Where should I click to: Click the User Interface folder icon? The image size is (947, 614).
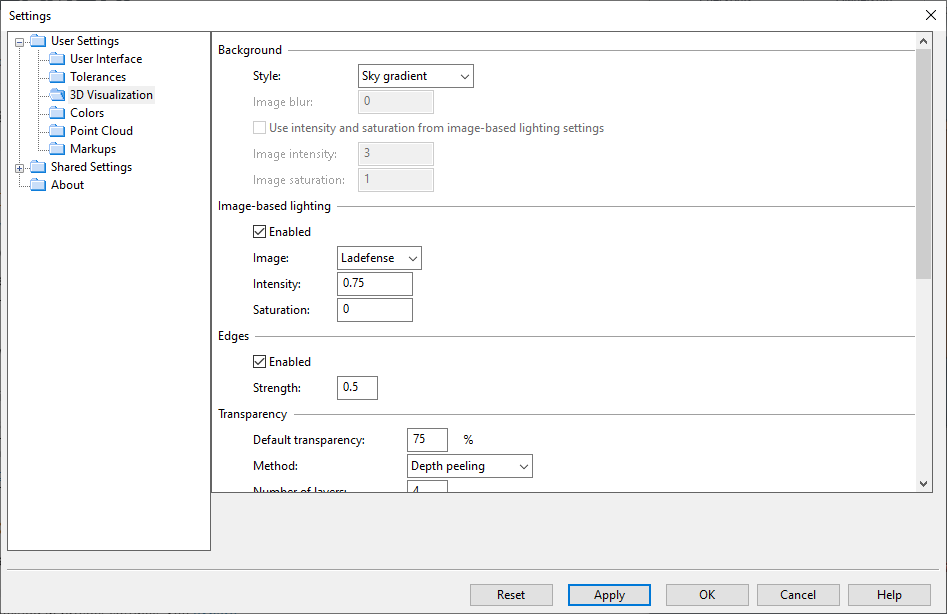tap(57, 59)
